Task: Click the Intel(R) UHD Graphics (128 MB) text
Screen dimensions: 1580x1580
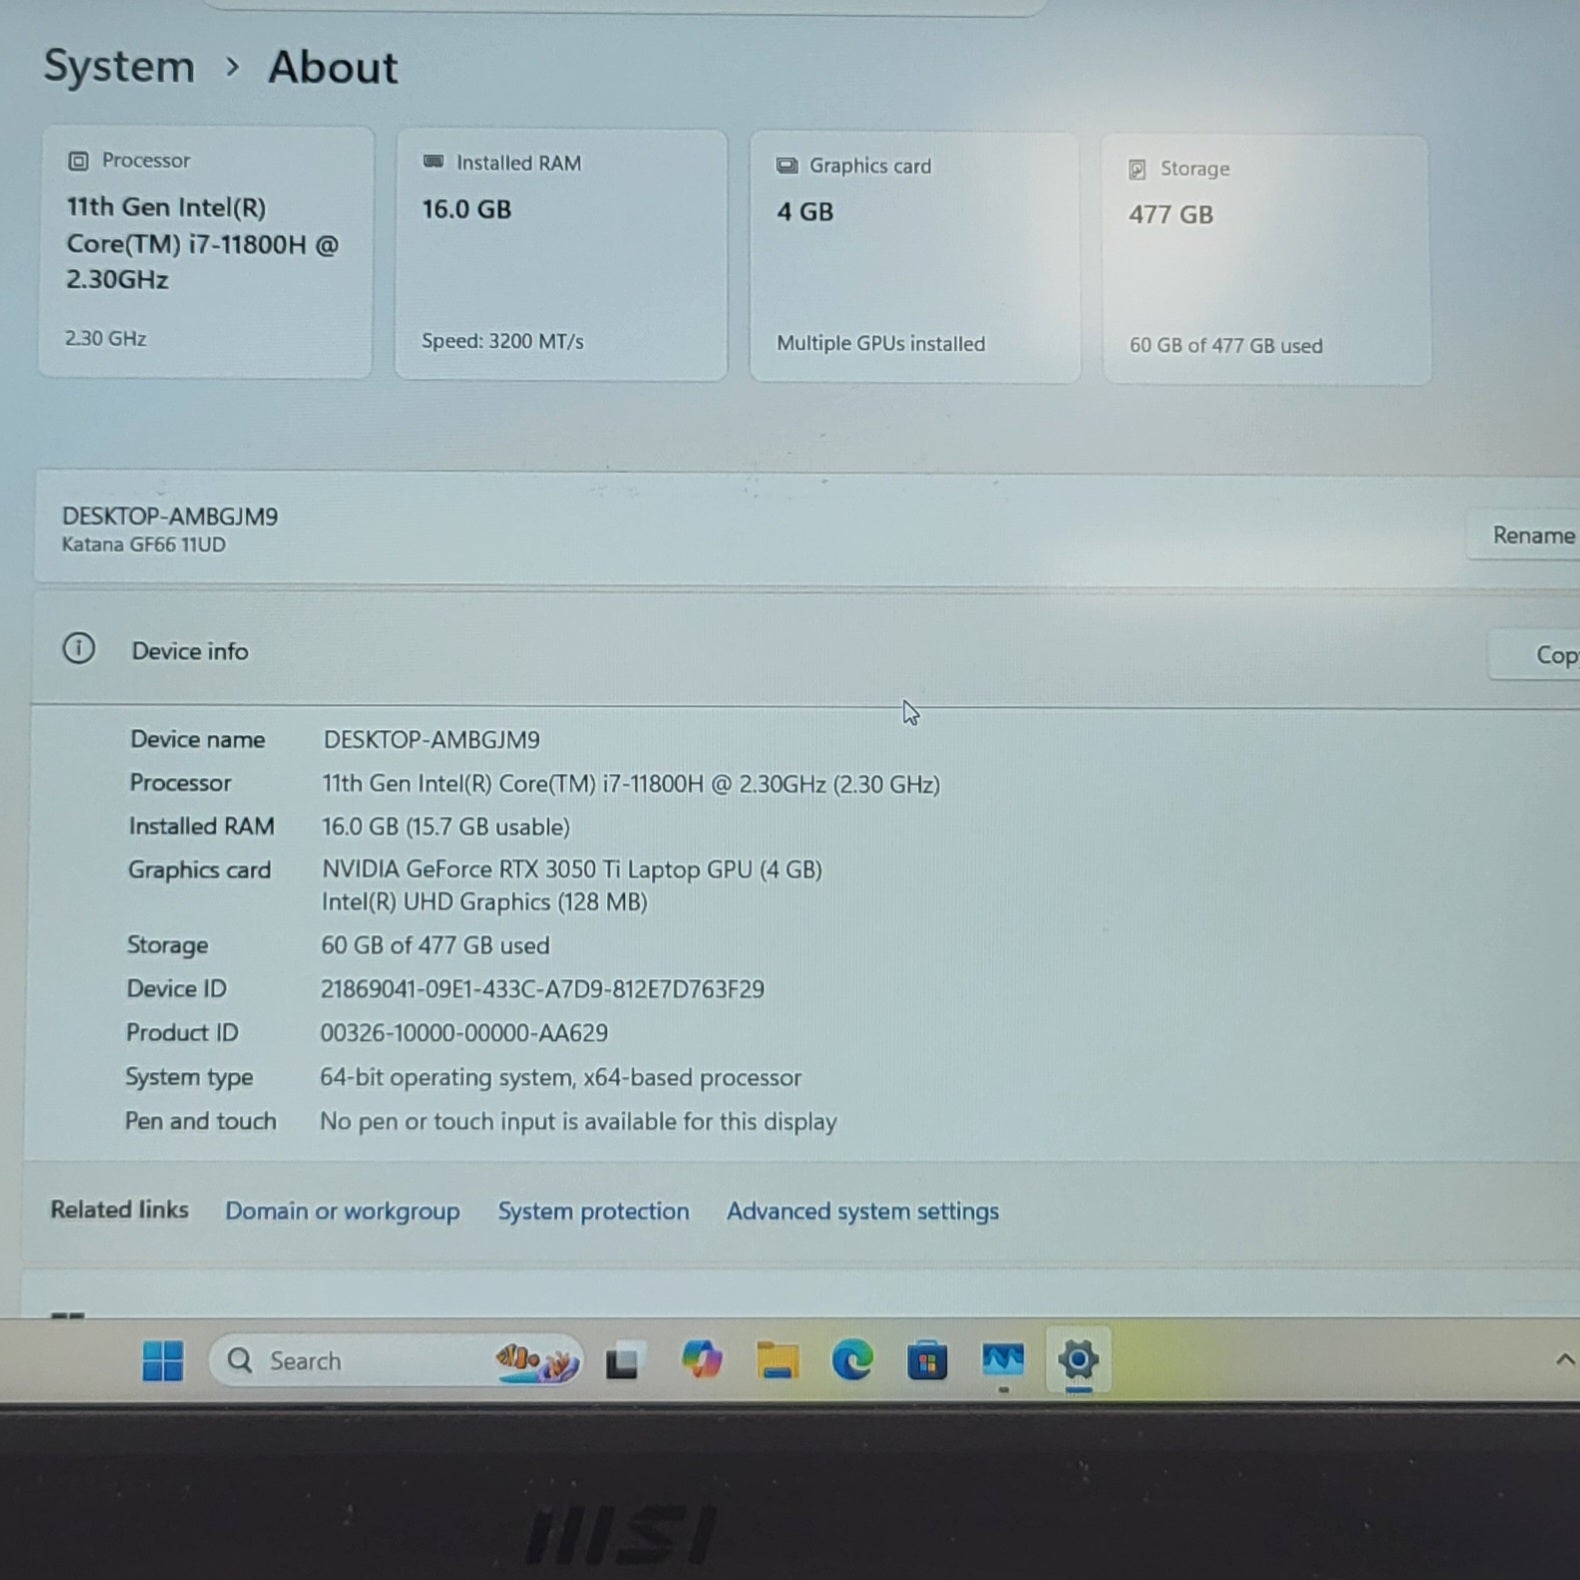Action: tap(484, 902)
